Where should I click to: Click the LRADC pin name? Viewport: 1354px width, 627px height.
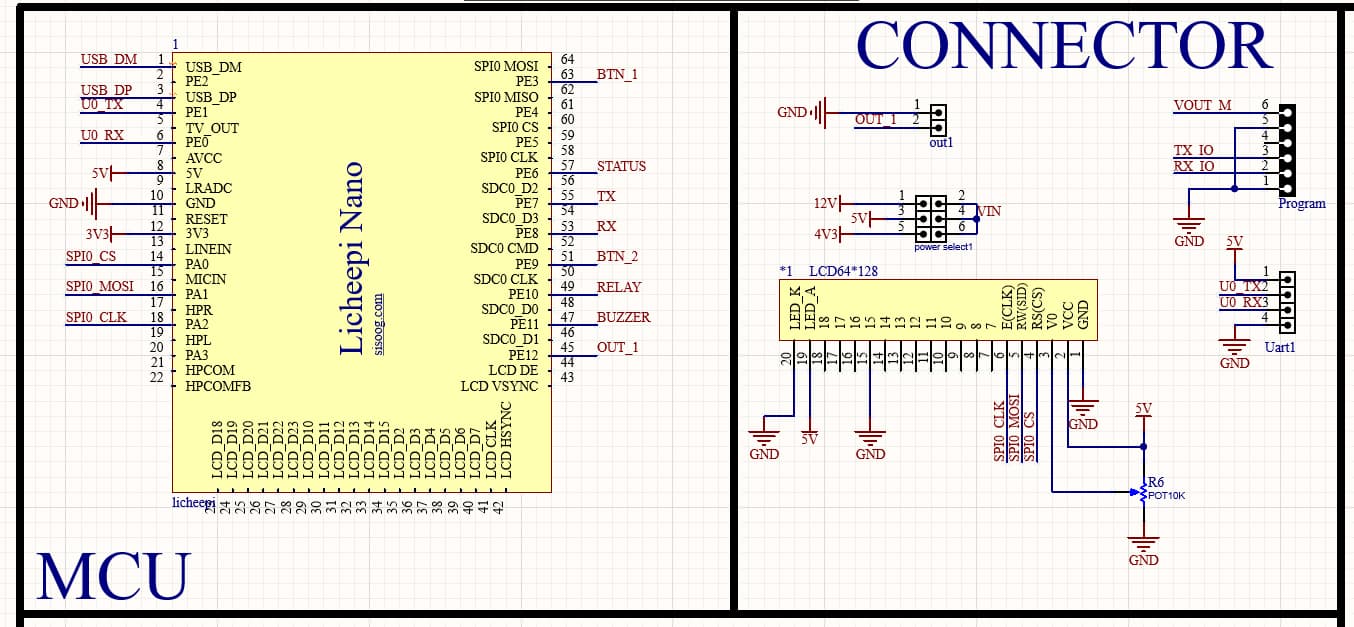[208, 188]
